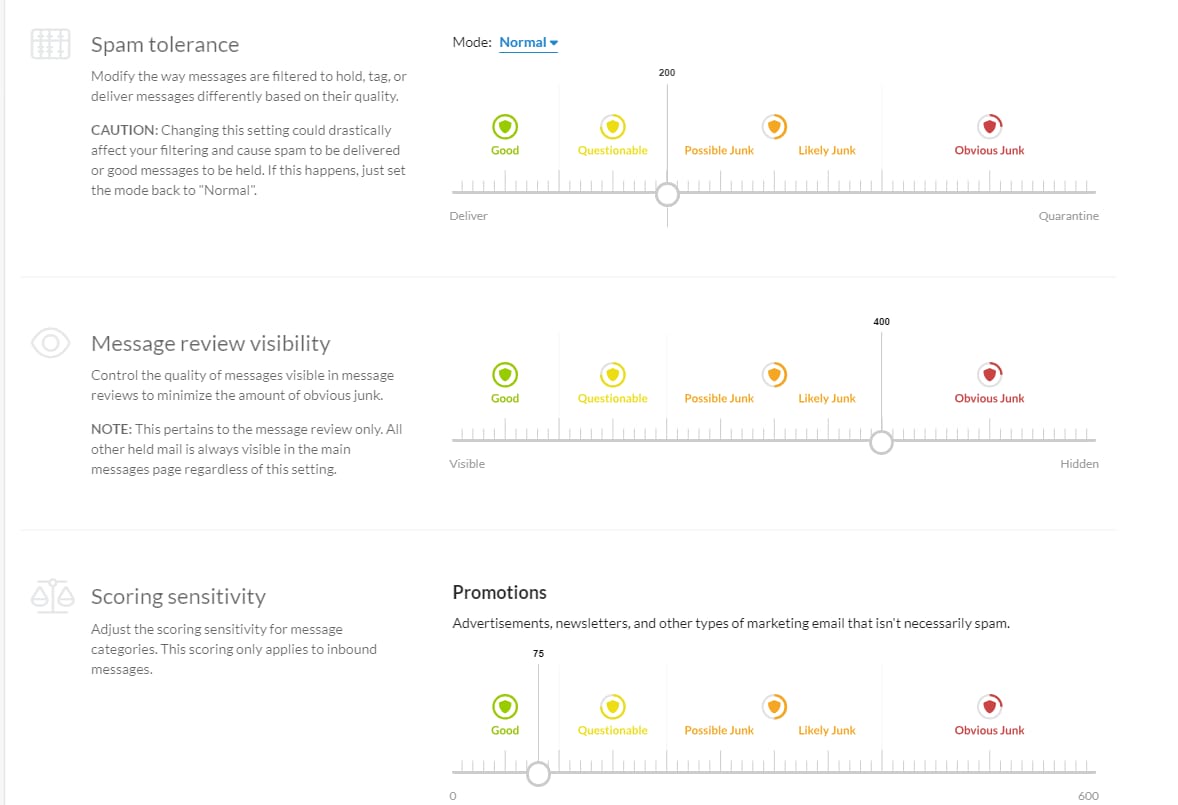Click the Scoring sensitivity scales icon
1178x805 pixels.
(53, 596)
